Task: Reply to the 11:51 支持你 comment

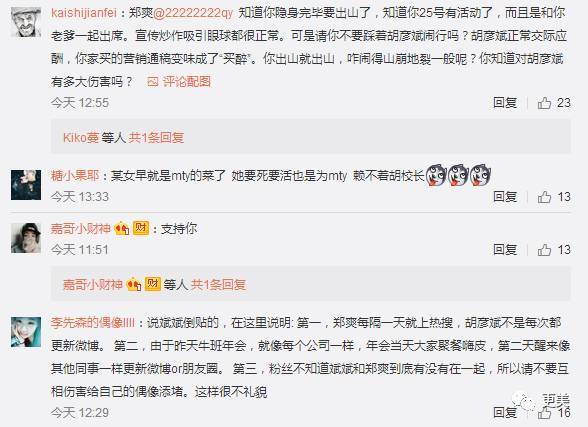Action: pos(505,250)
